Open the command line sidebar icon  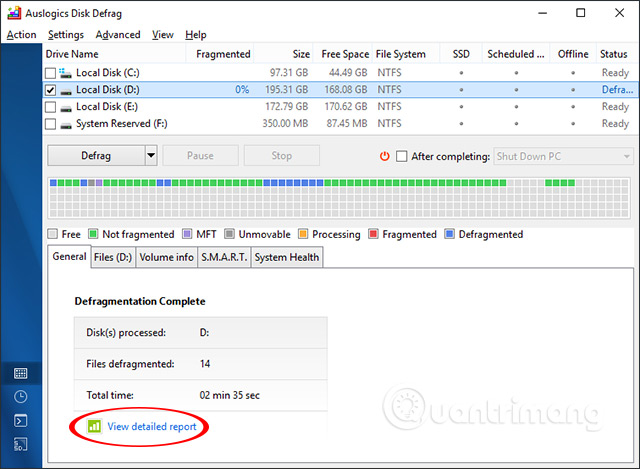point(20,420)
